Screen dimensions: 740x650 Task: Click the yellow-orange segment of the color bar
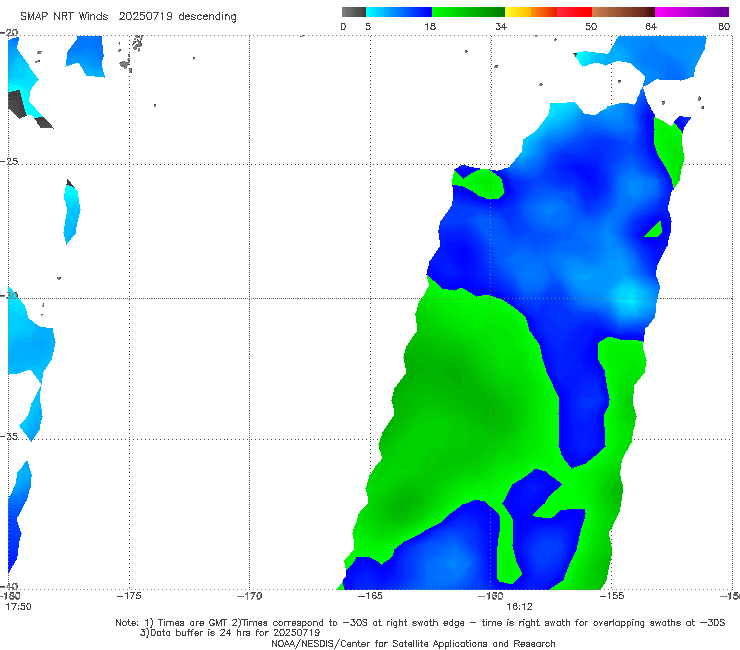click(530, 12)
